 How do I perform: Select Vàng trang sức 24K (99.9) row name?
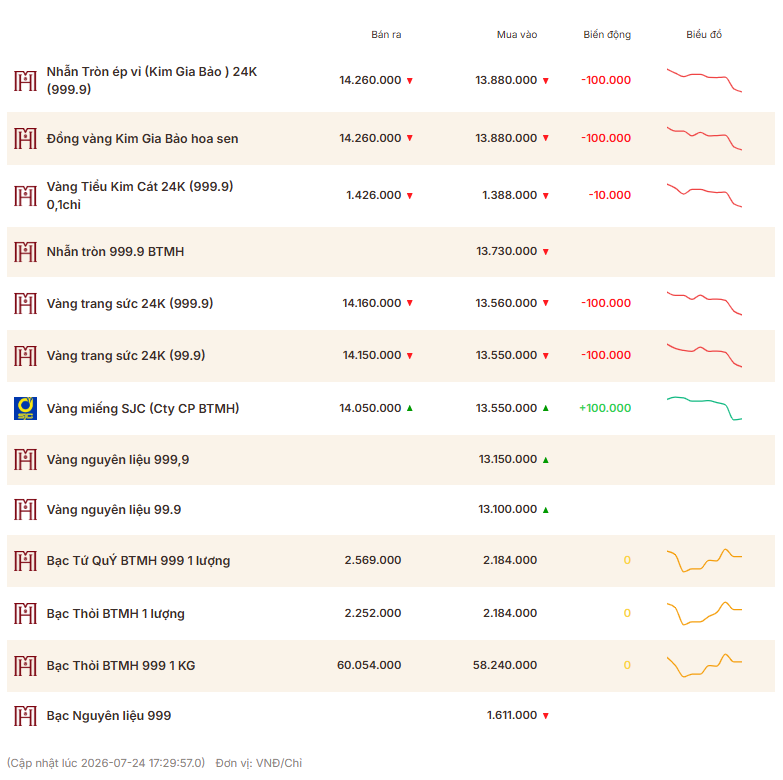pyautogui.click(x=126, y=356)
